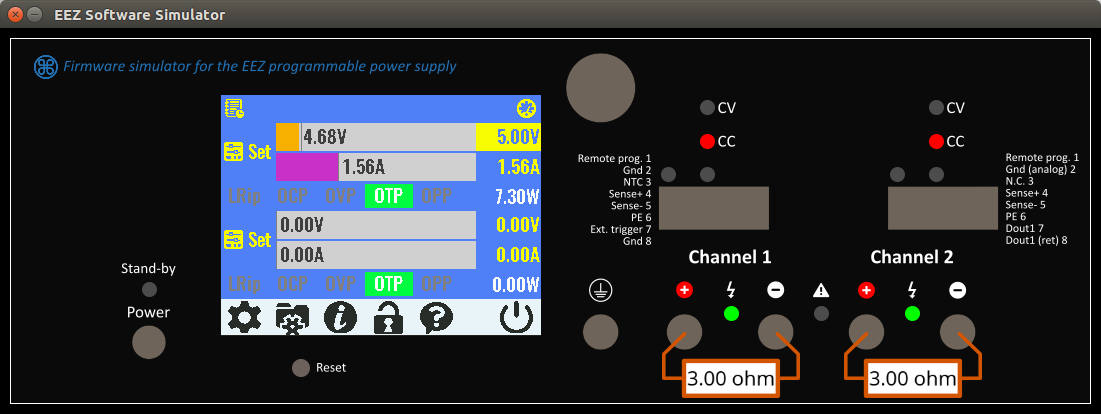Click the 4.68V voltage bar graph
The width and height of the screenshot is (1101, 414).
coord(376,137)
